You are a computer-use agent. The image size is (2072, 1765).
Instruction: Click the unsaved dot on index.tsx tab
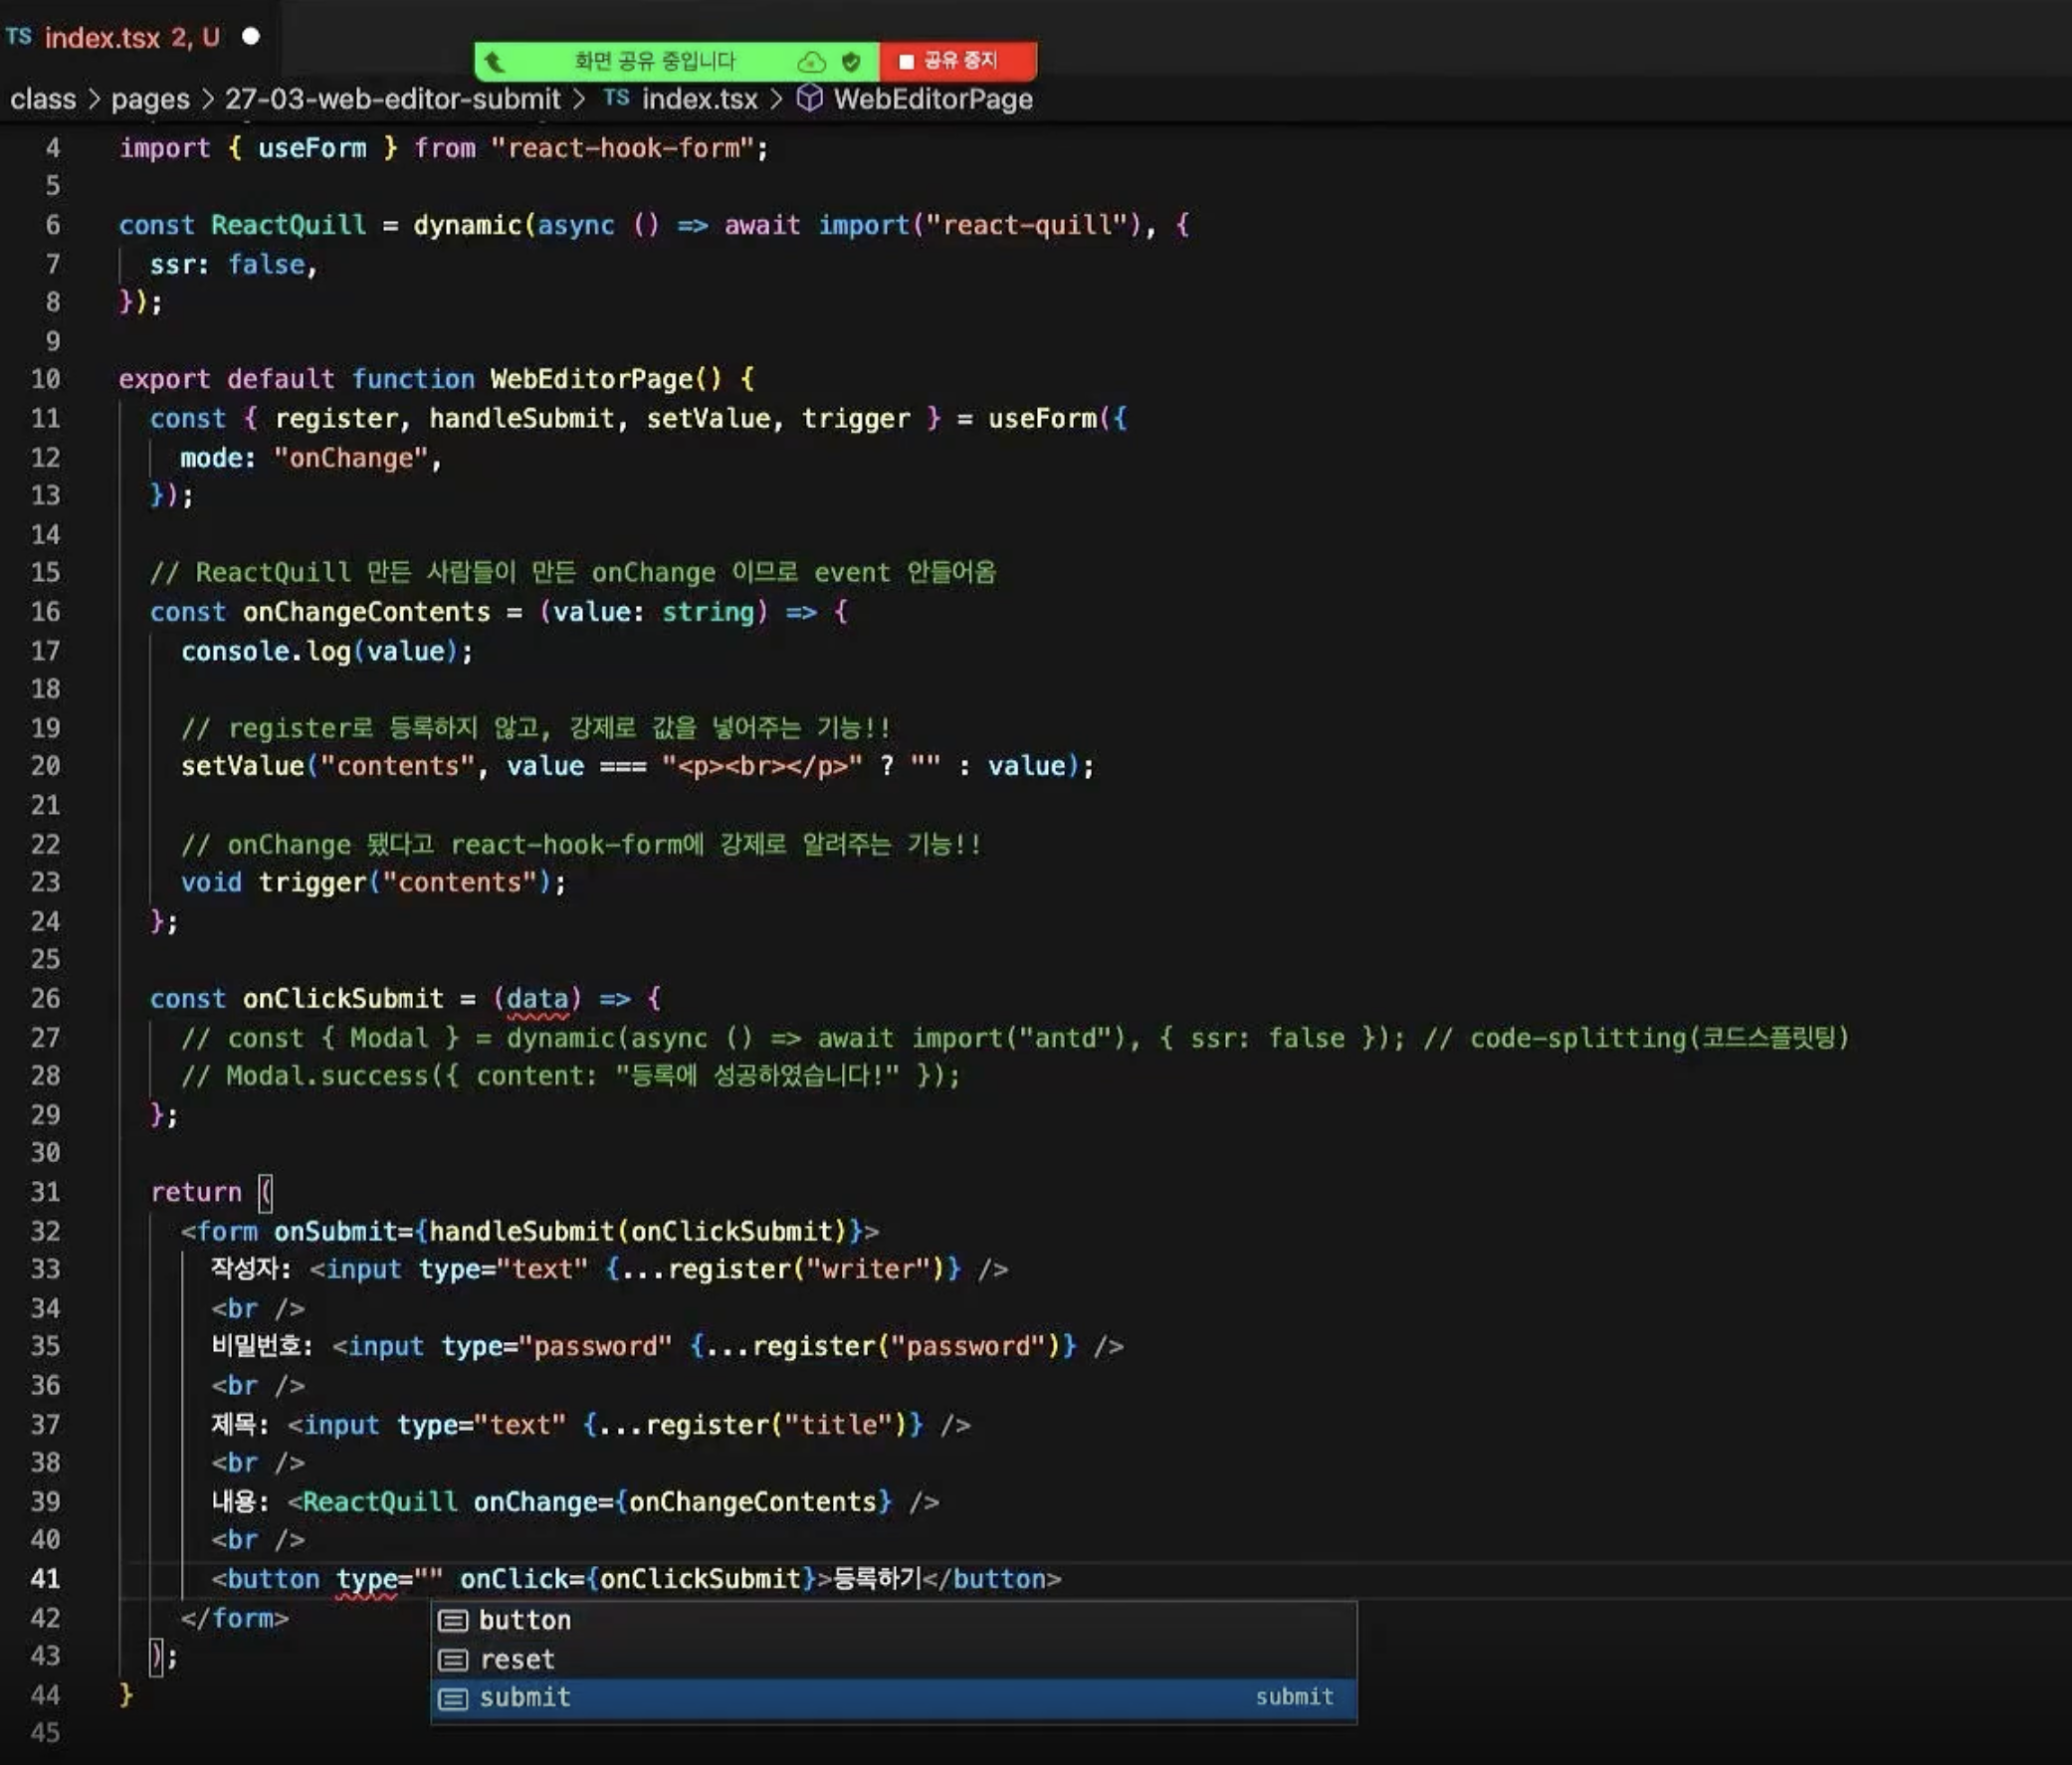(251, 37)
